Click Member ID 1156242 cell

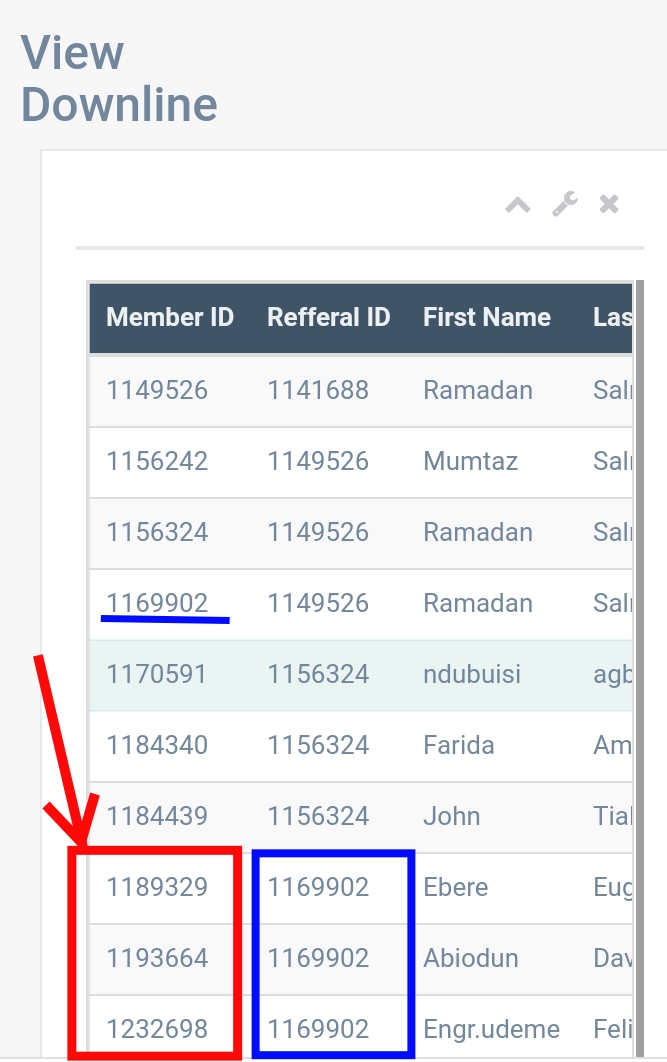point(157,461)
